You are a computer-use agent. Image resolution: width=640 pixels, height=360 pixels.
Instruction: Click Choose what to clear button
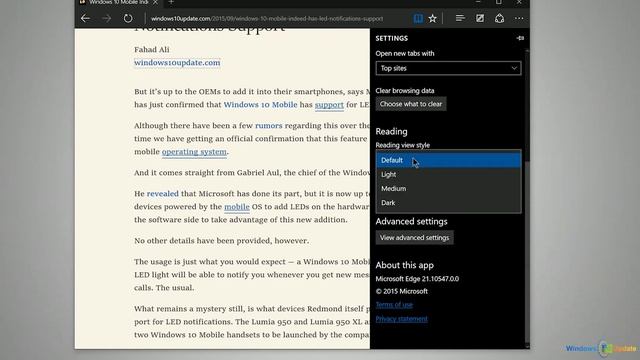pos(411,104)
